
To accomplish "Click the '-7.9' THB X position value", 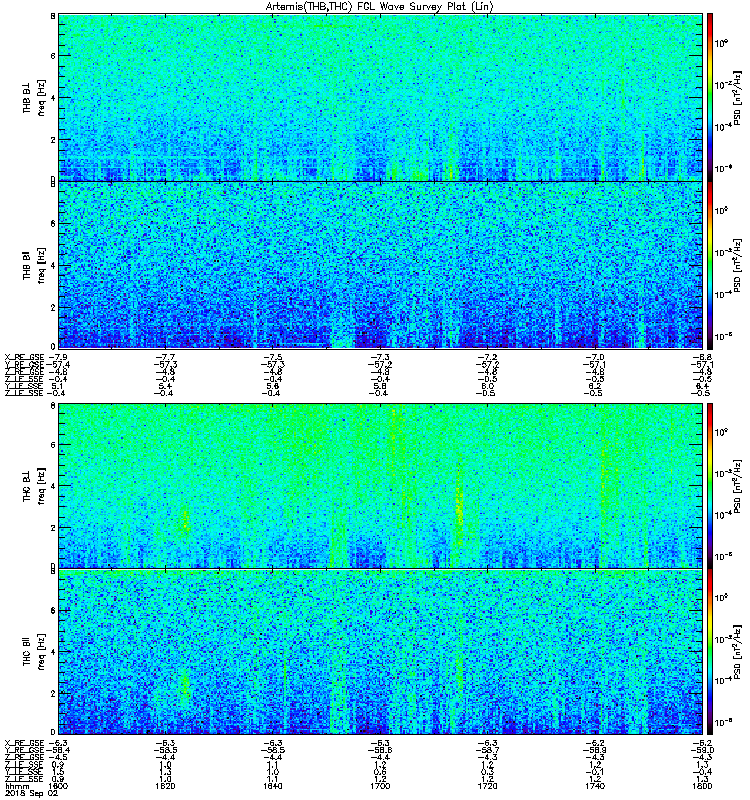I will 58,357.
